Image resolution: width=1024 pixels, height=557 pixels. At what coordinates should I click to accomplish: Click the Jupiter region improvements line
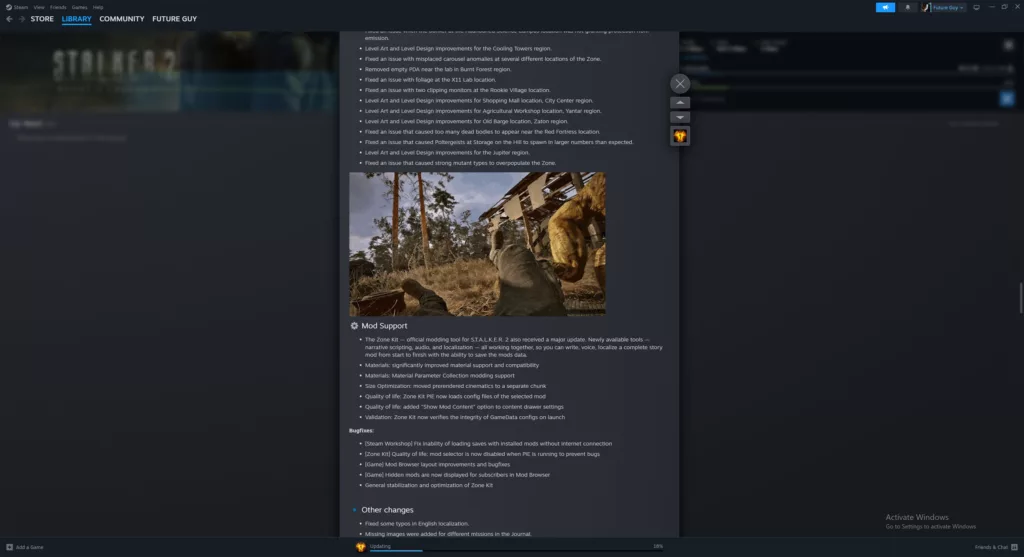[x=447, y=153]
